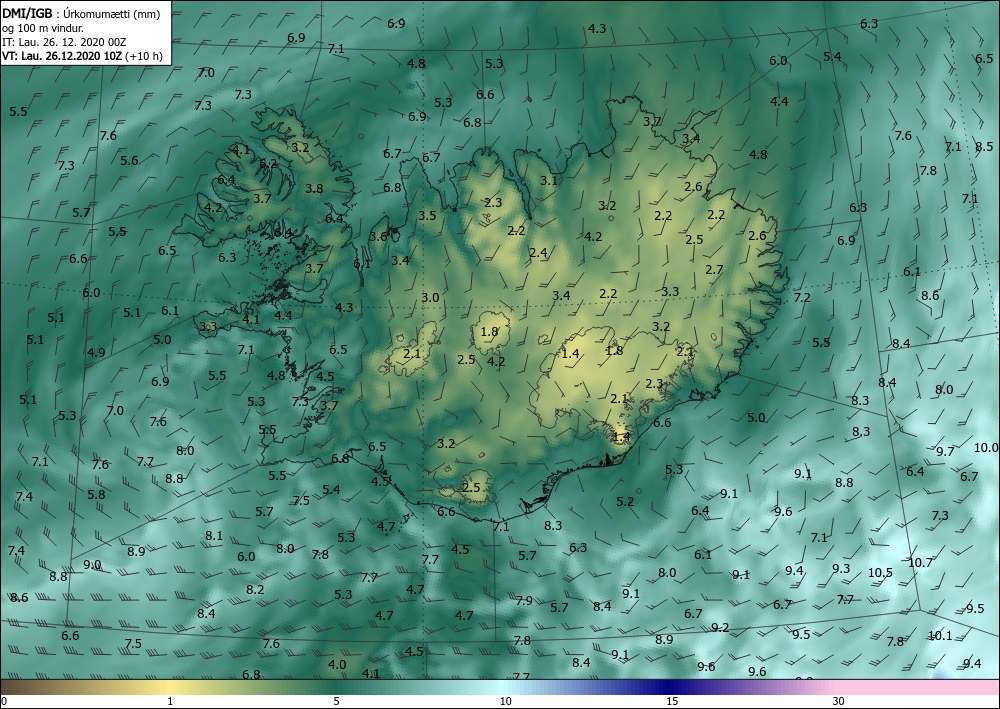Click the map value '10.7'
Image resolution: width=1000 pixels, height=709 pixels.
coord(920,562)
